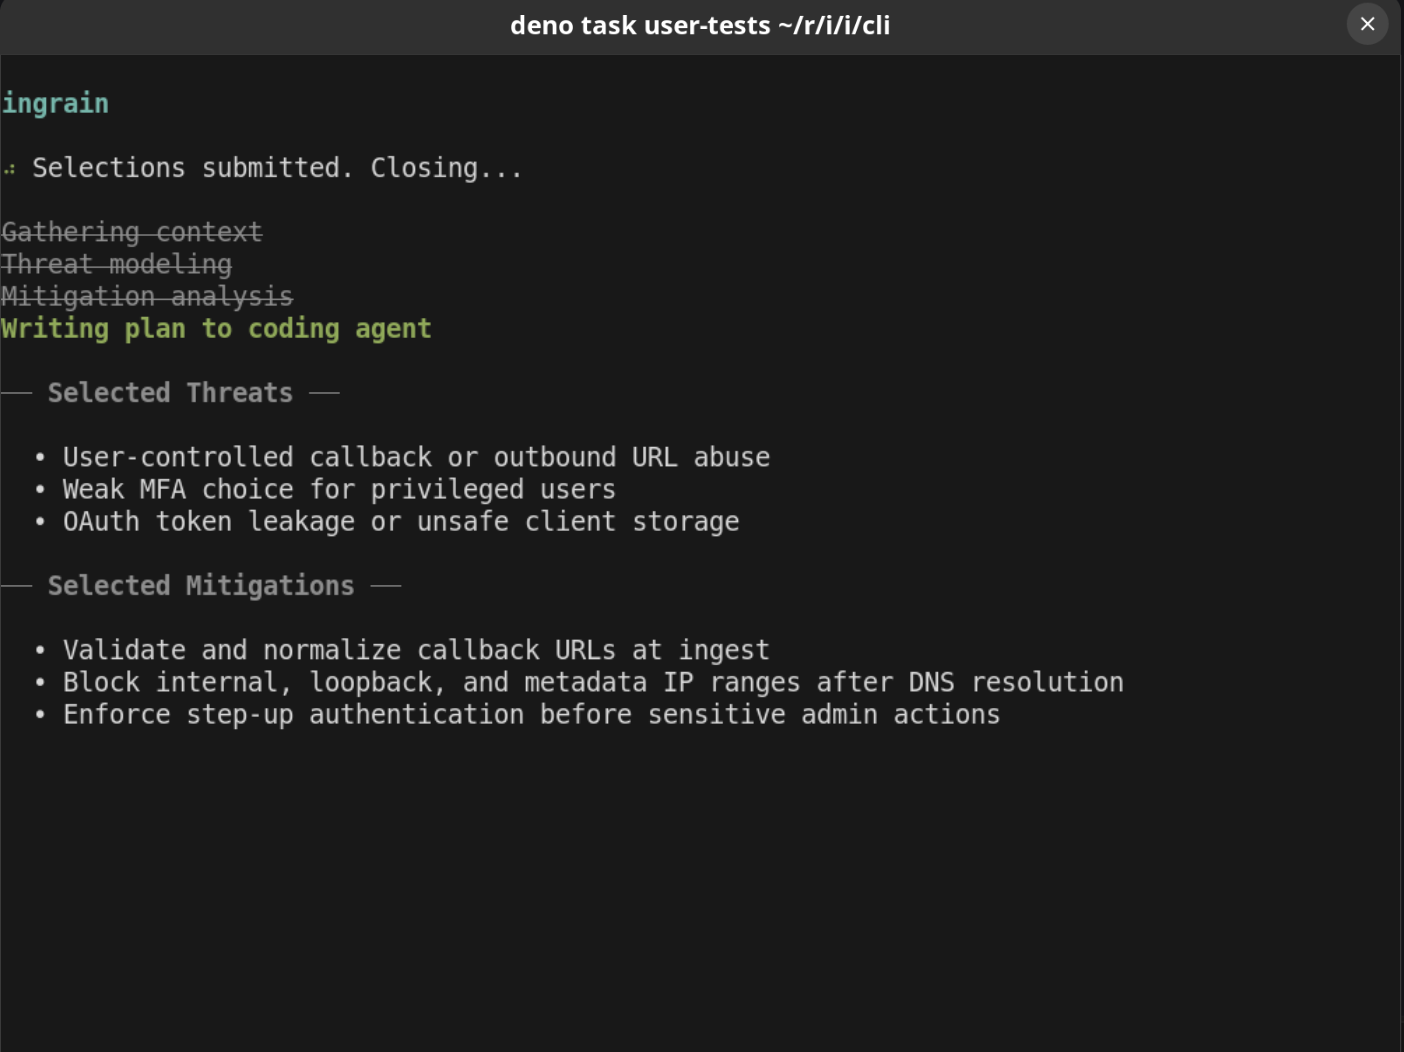Close the terminal window with X button
Viewport: 1404px width, 1052px height.
point(1367,24)
